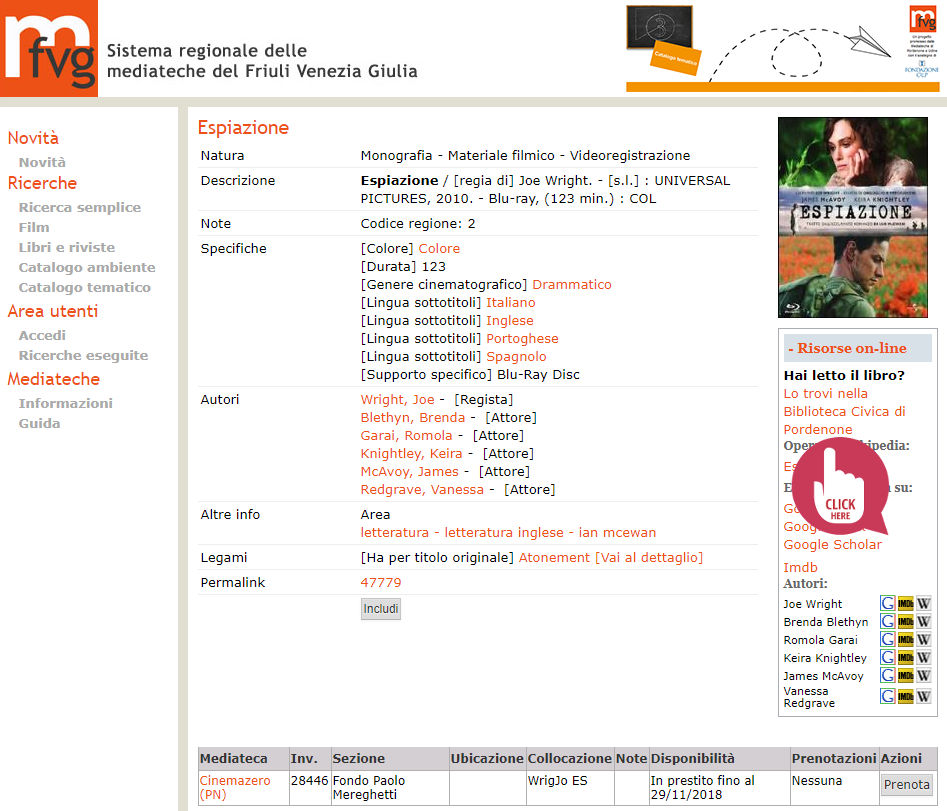Select 'Accedi' under Area utenti
This screenshot has height=811, width=947.
click(42, 335)
